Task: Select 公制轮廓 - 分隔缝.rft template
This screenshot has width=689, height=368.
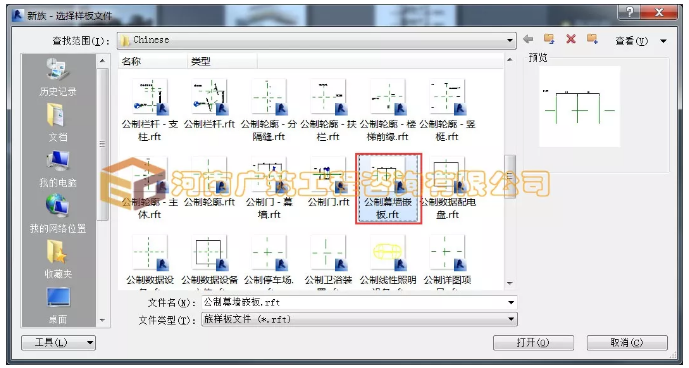Action: point(268,110)
